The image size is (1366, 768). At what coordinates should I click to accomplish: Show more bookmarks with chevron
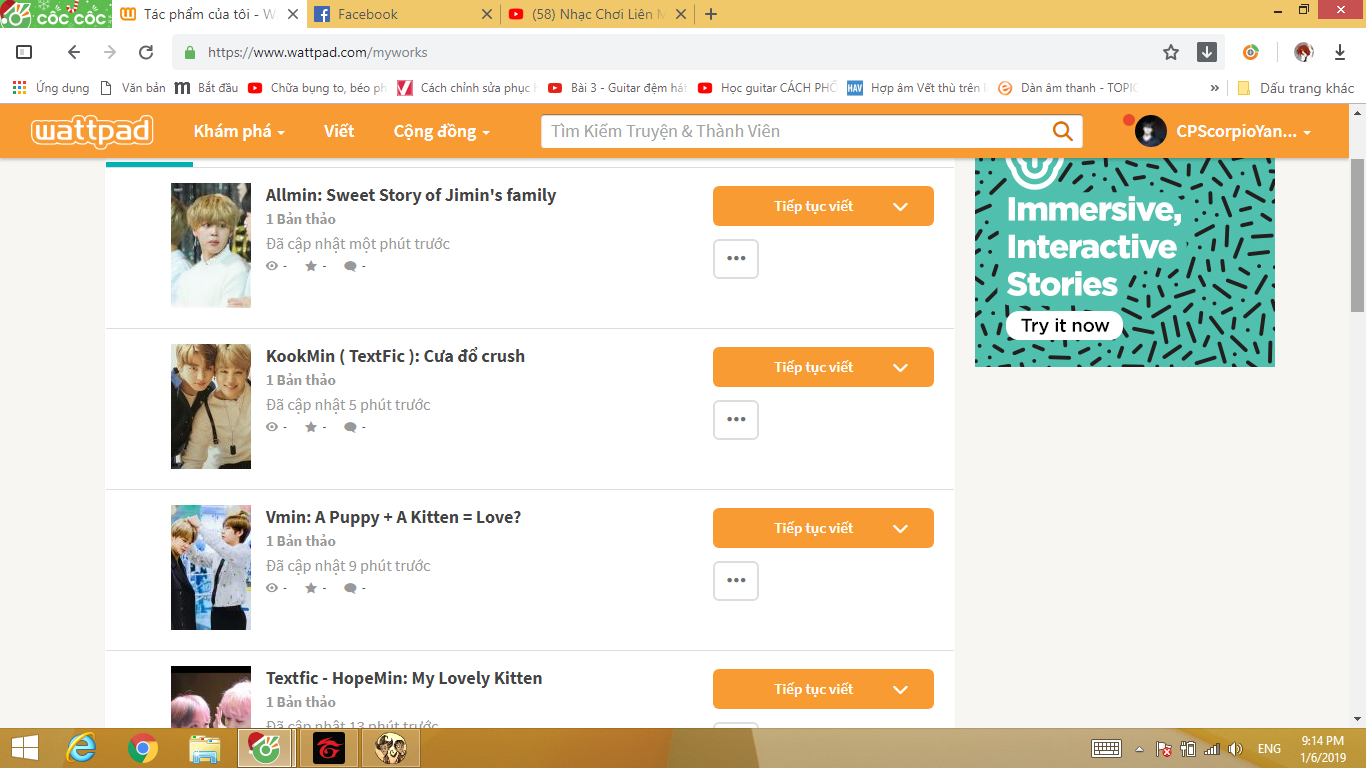pos(1214,88)
